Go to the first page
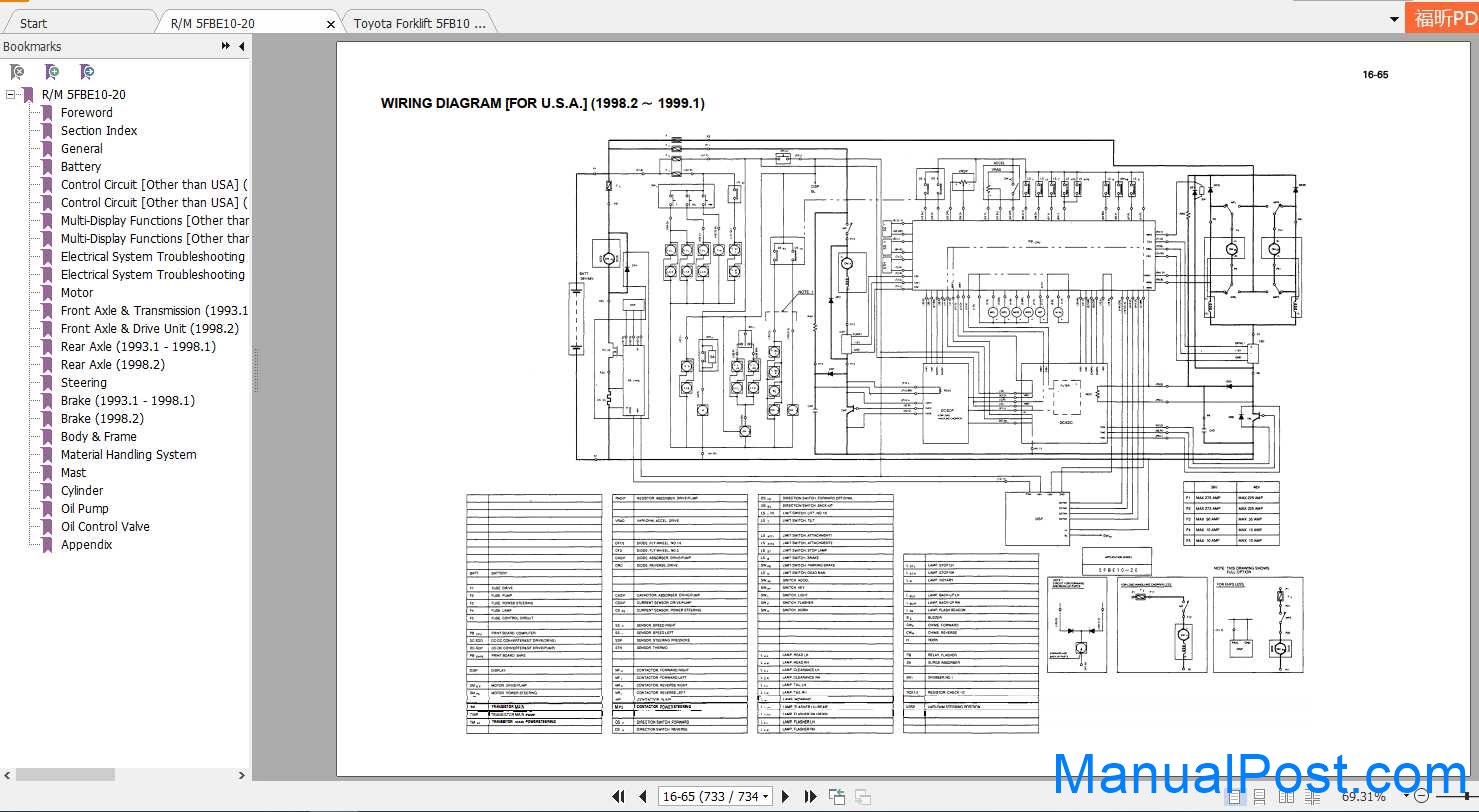This screenshot has height=812, width=1479. coord(620,797)
